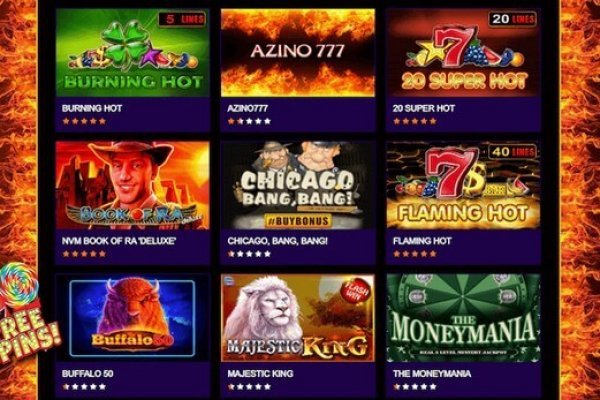This screenshot has height=400, width=600.
Task: Click the star rating under Burning Hot
Action: 84,121
